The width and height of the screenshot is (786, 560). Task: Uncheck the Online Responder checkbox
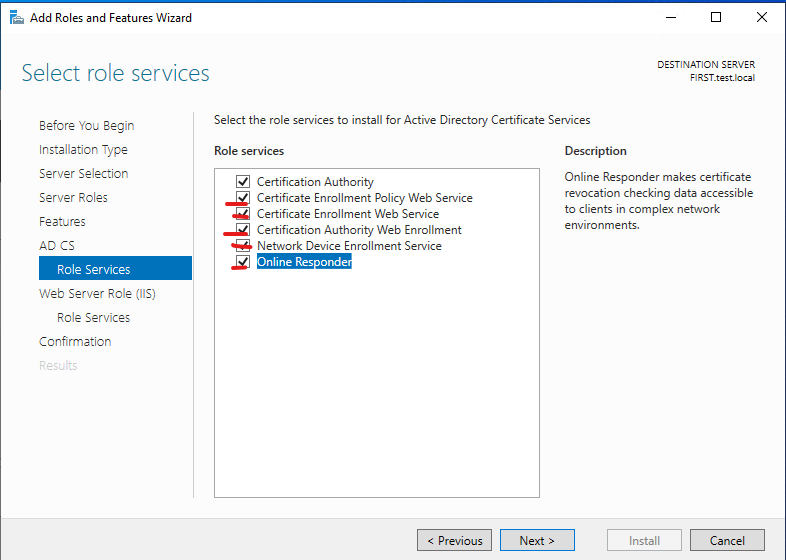pos(243,262)
